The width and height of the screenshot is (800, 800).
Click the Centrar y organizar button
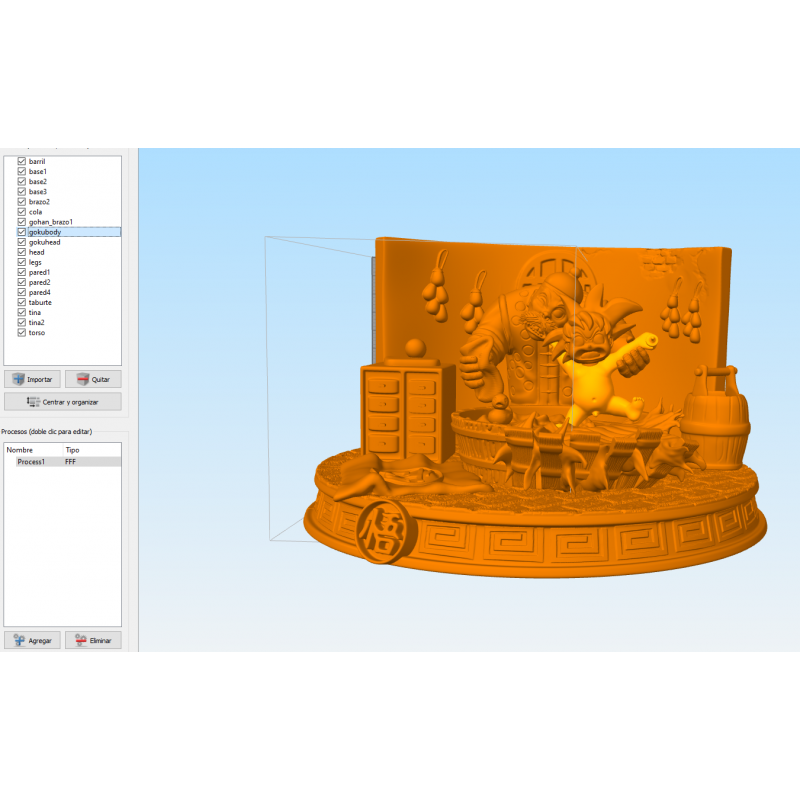pos(63,402)
